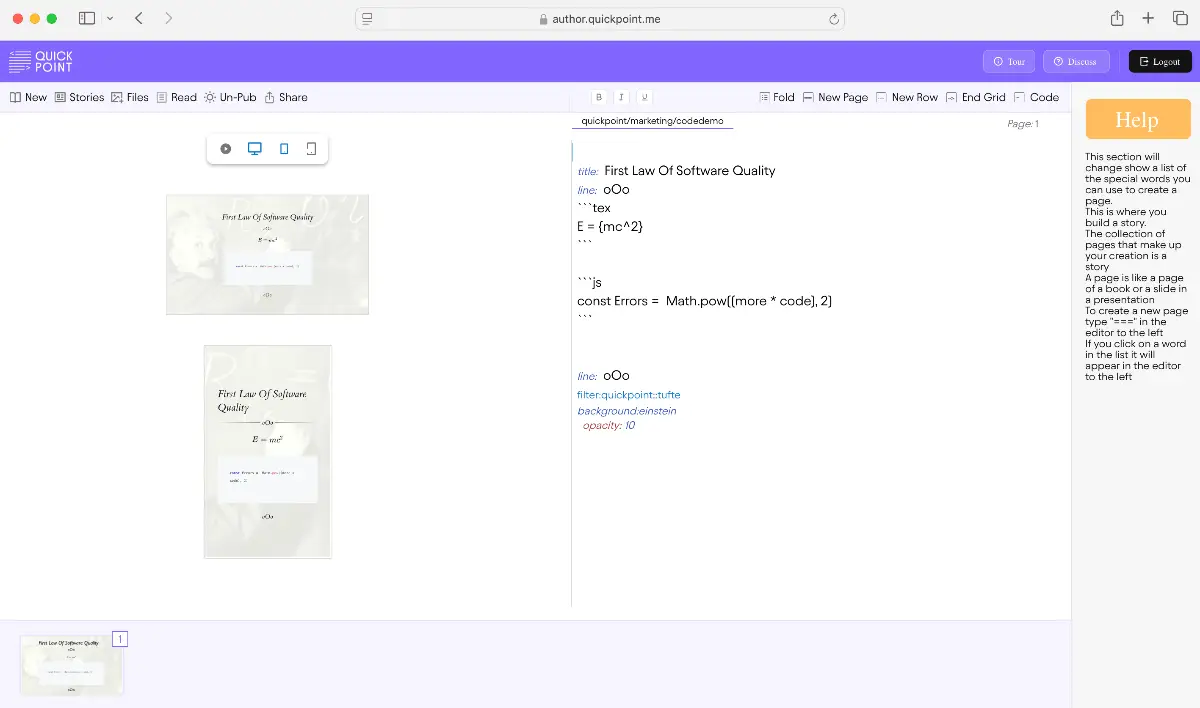
Task: Apply underline formatting with U button
Action: (644, 97)
